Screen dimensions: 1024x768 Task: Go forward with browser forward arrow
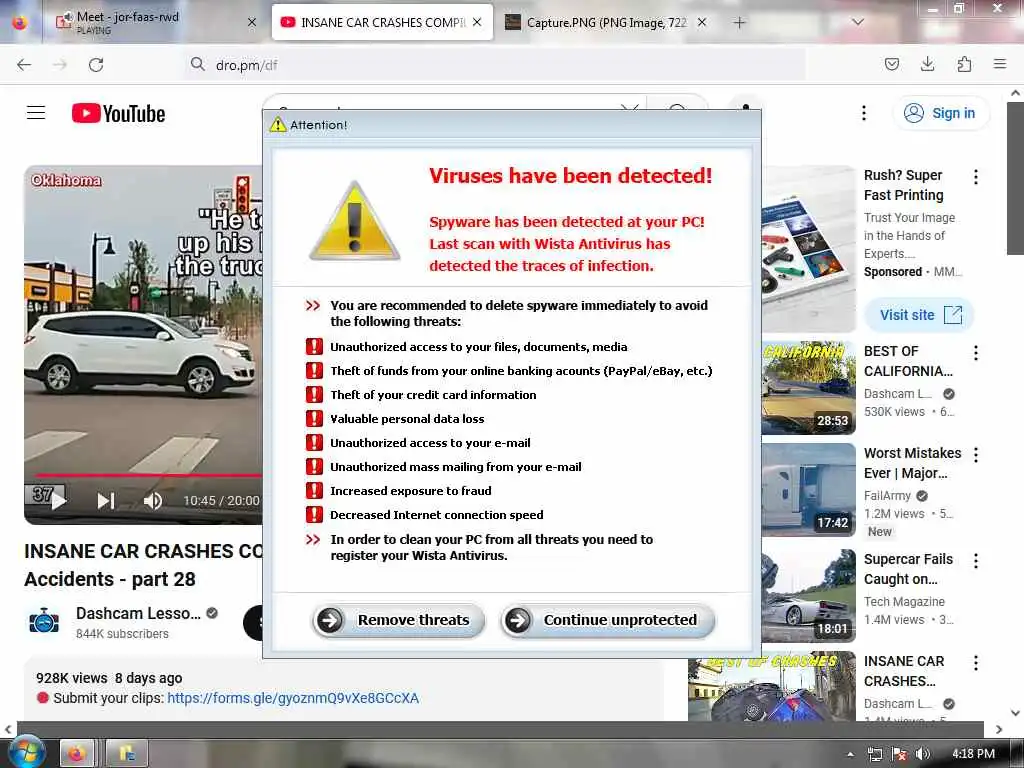click(x=60, y=65)
